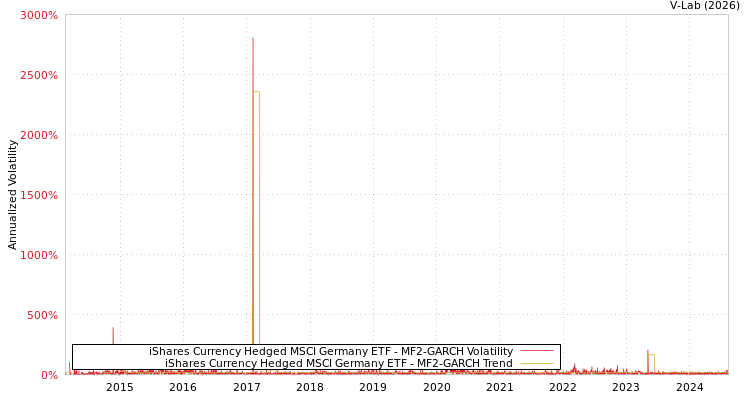Select the MF2-GARCH Trend legend entry
The height and width of the screenshot is (400, 750).
(x=339, y=363)
